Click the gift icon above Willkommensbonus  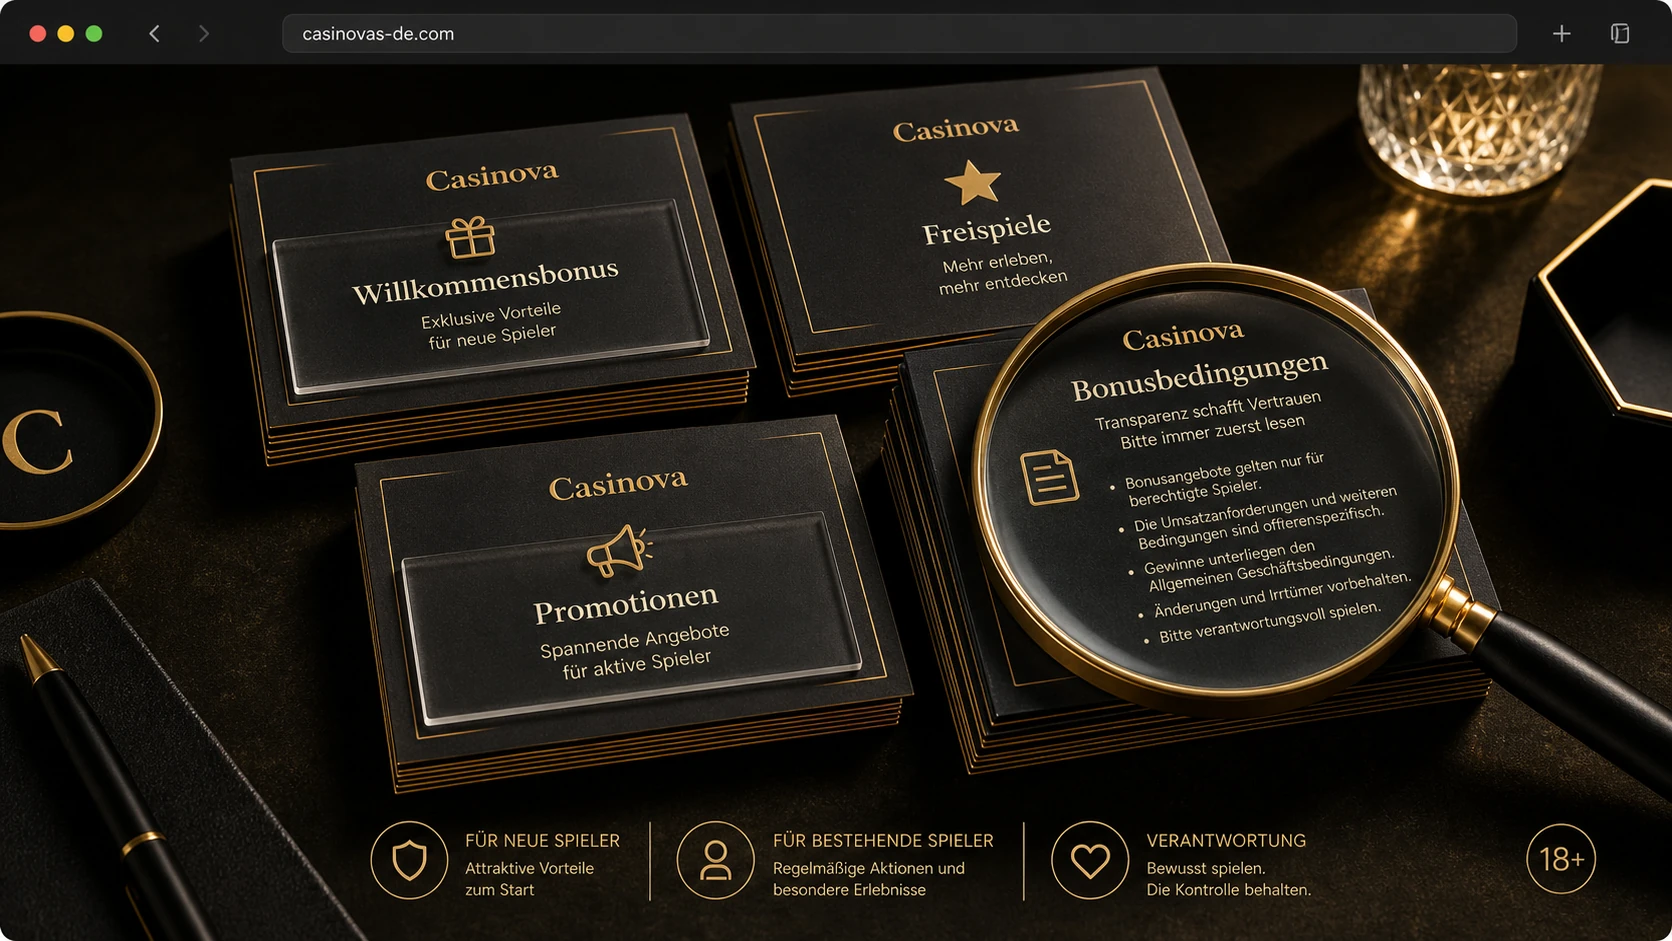point(470,237)
